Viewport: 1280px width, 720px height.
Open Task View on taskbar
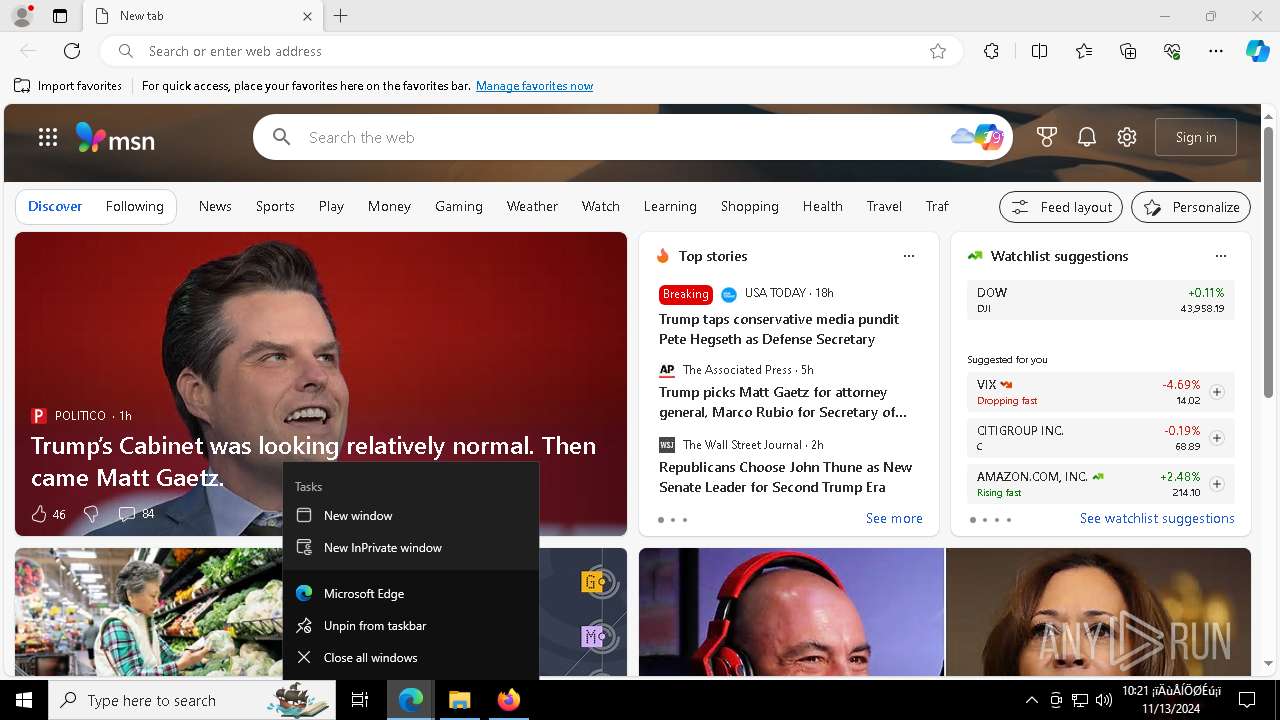pos(360,700)
